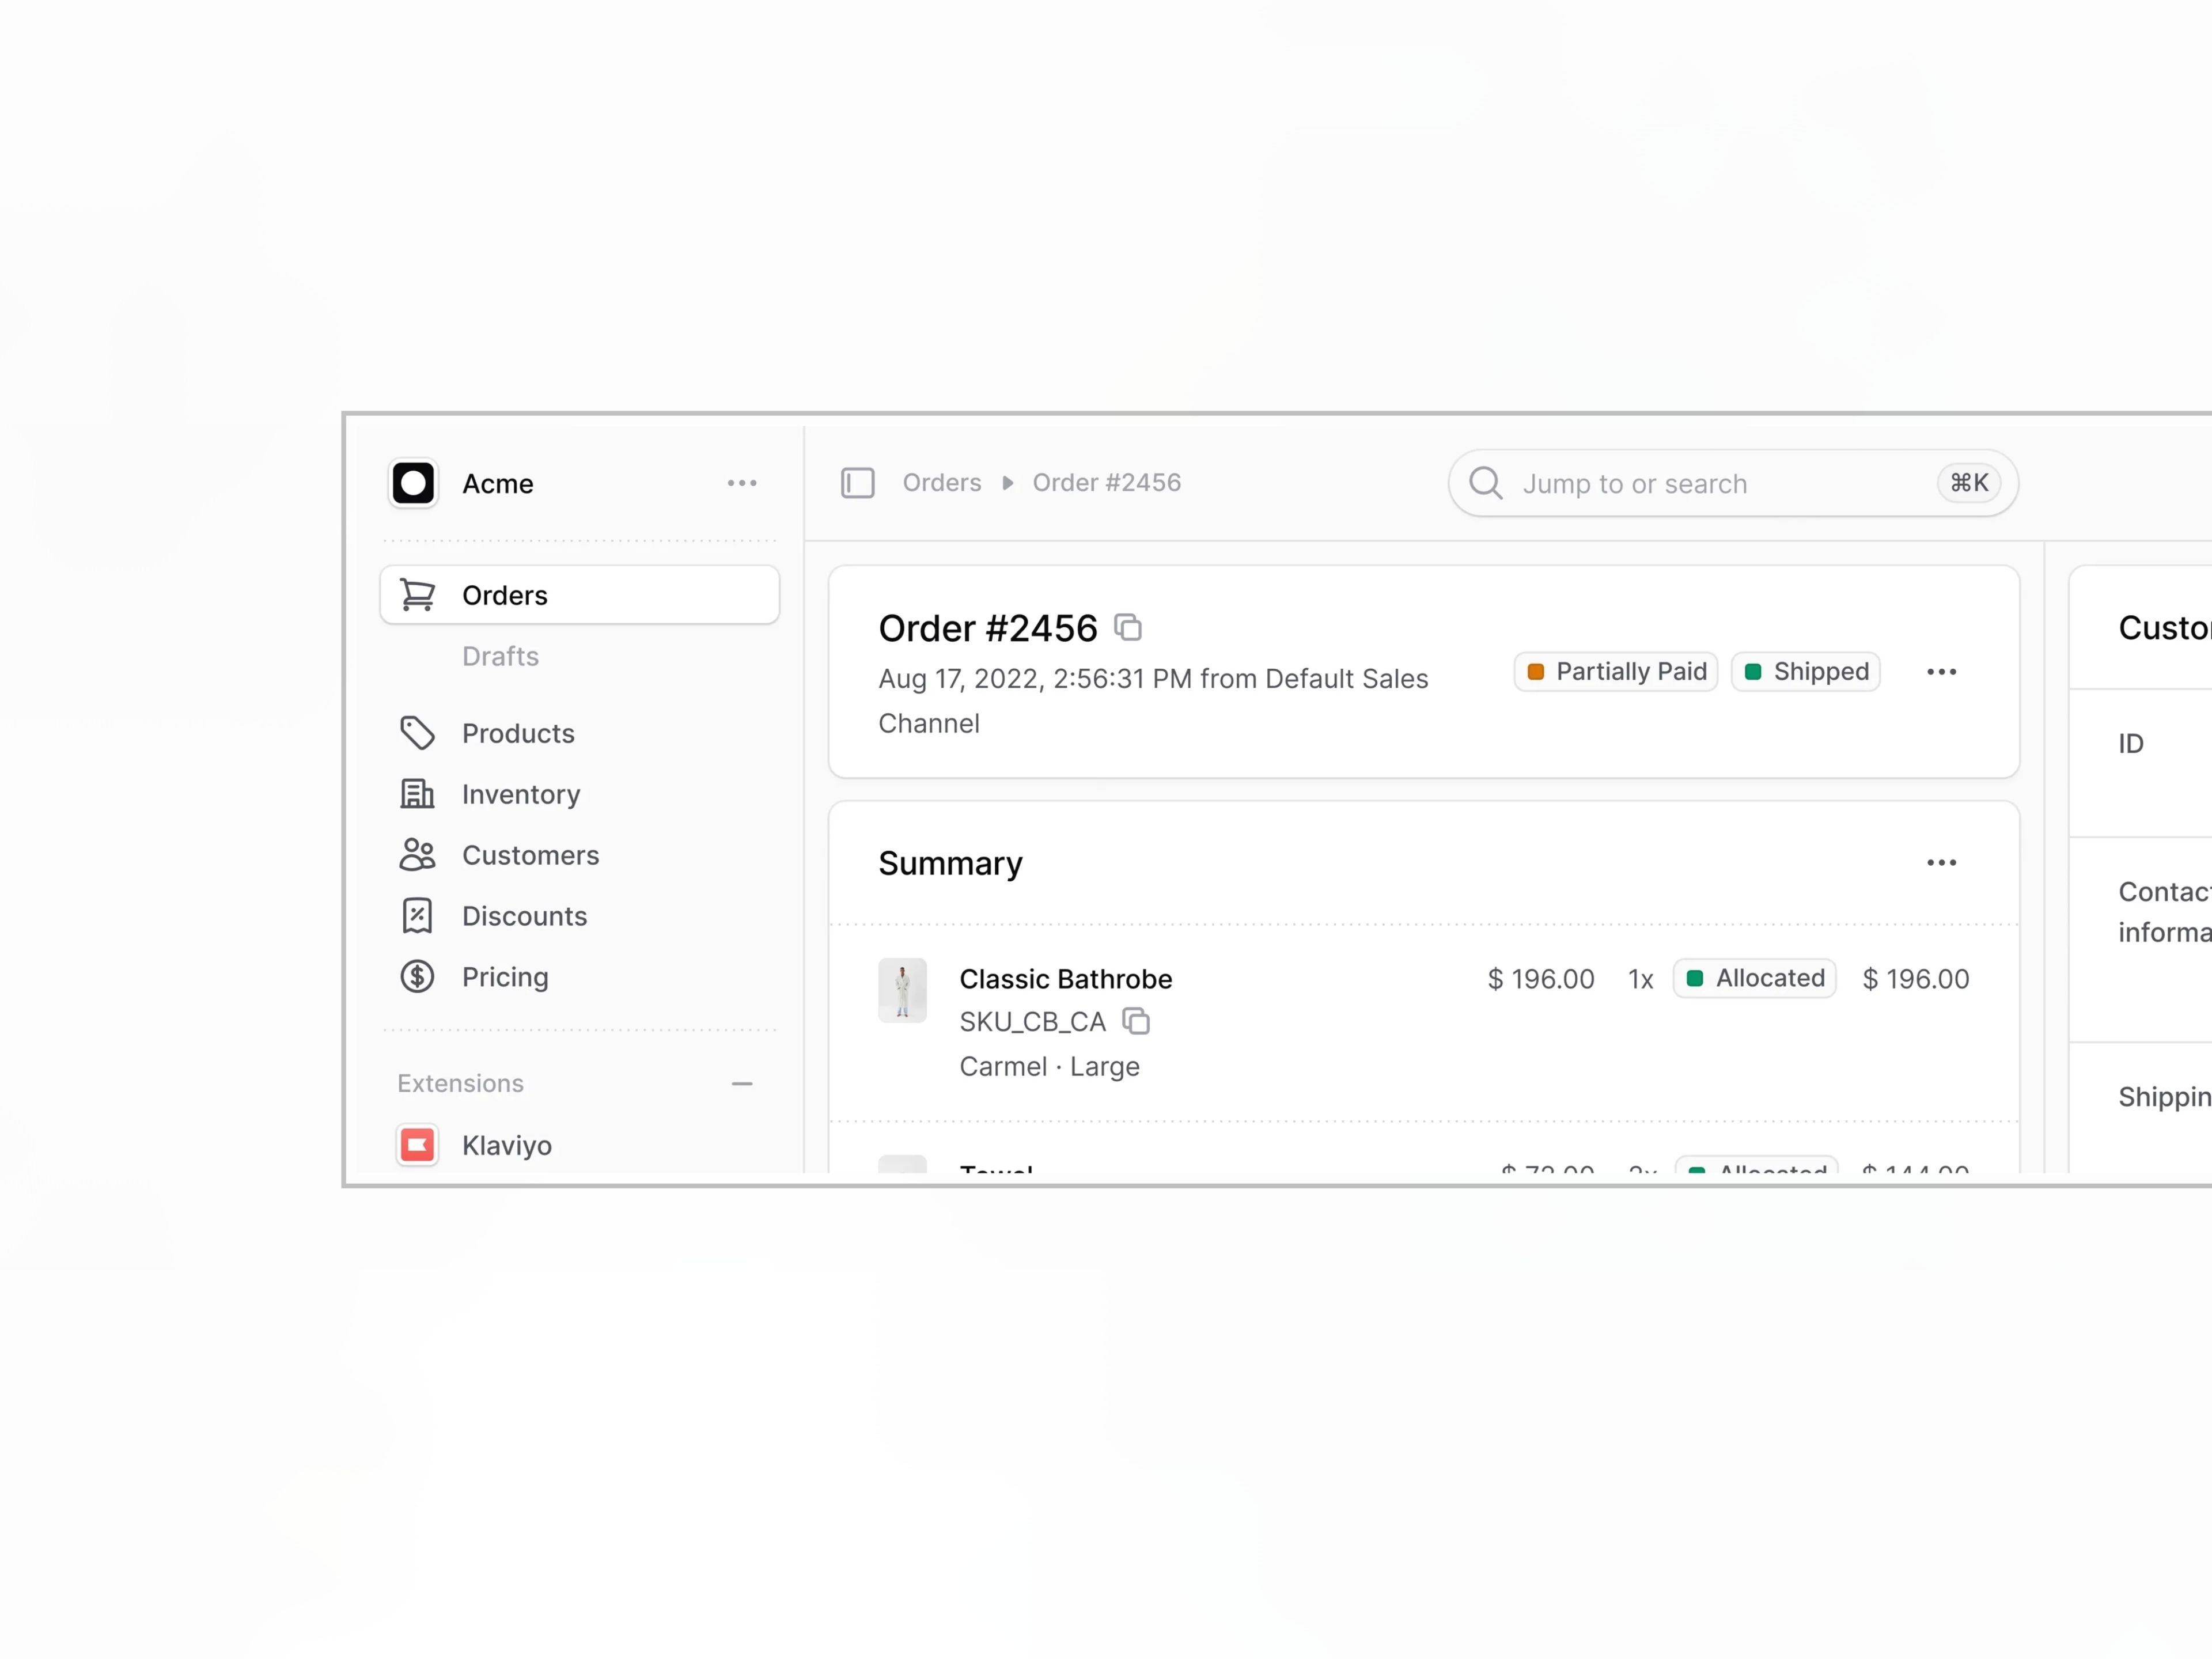Open Acme workspace options menu

click(x=741, y=484)
